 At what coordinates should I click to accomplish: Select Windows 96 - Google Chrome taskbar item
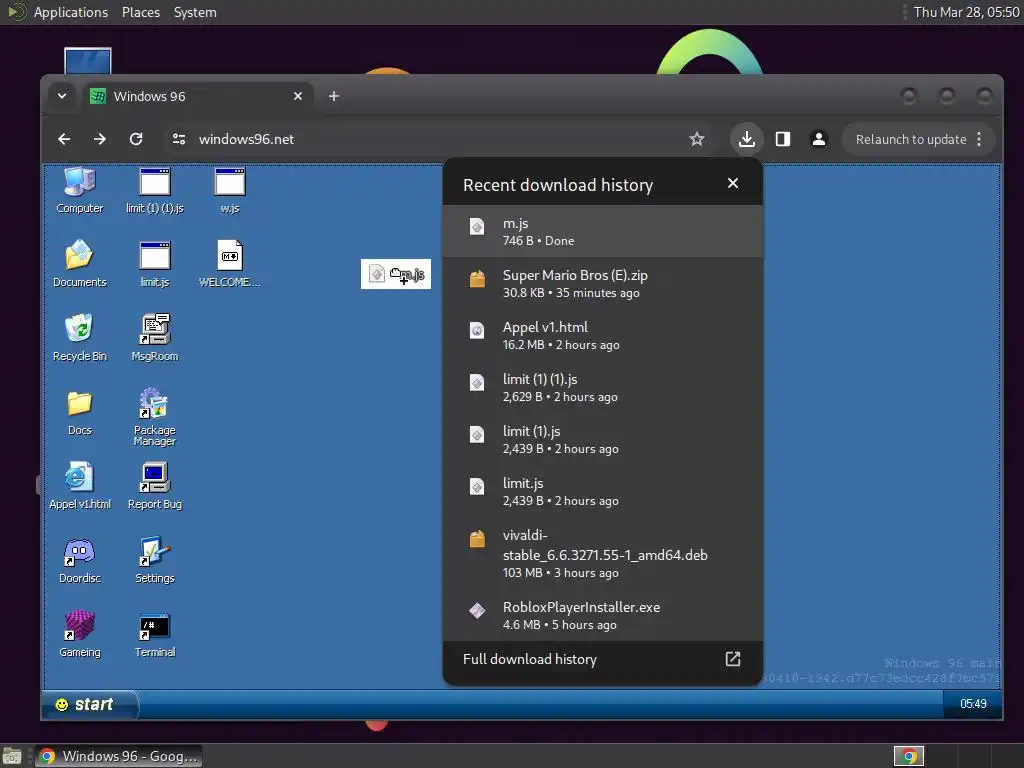tap(118, 756)
